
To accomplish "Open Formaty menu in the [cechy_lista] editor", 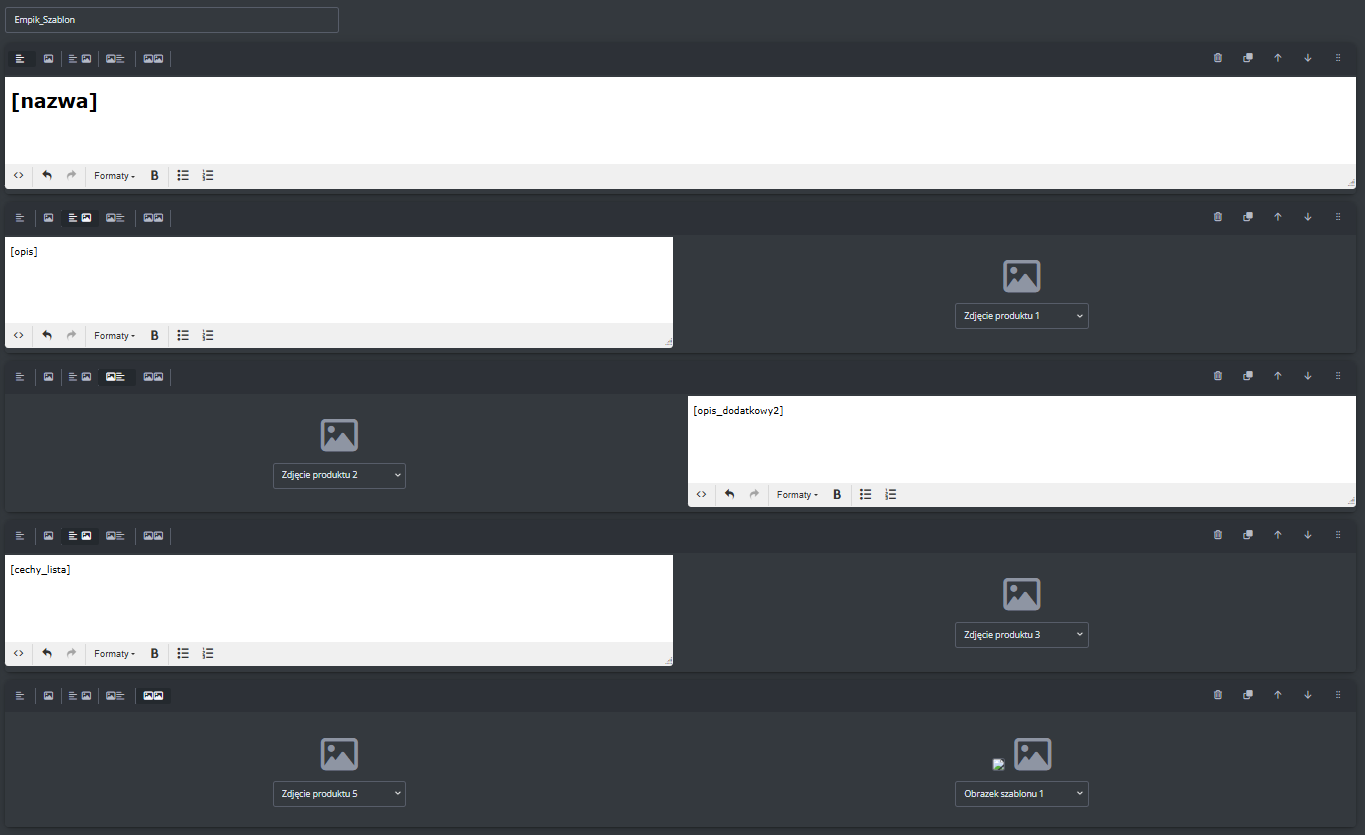I will point(114,654).
